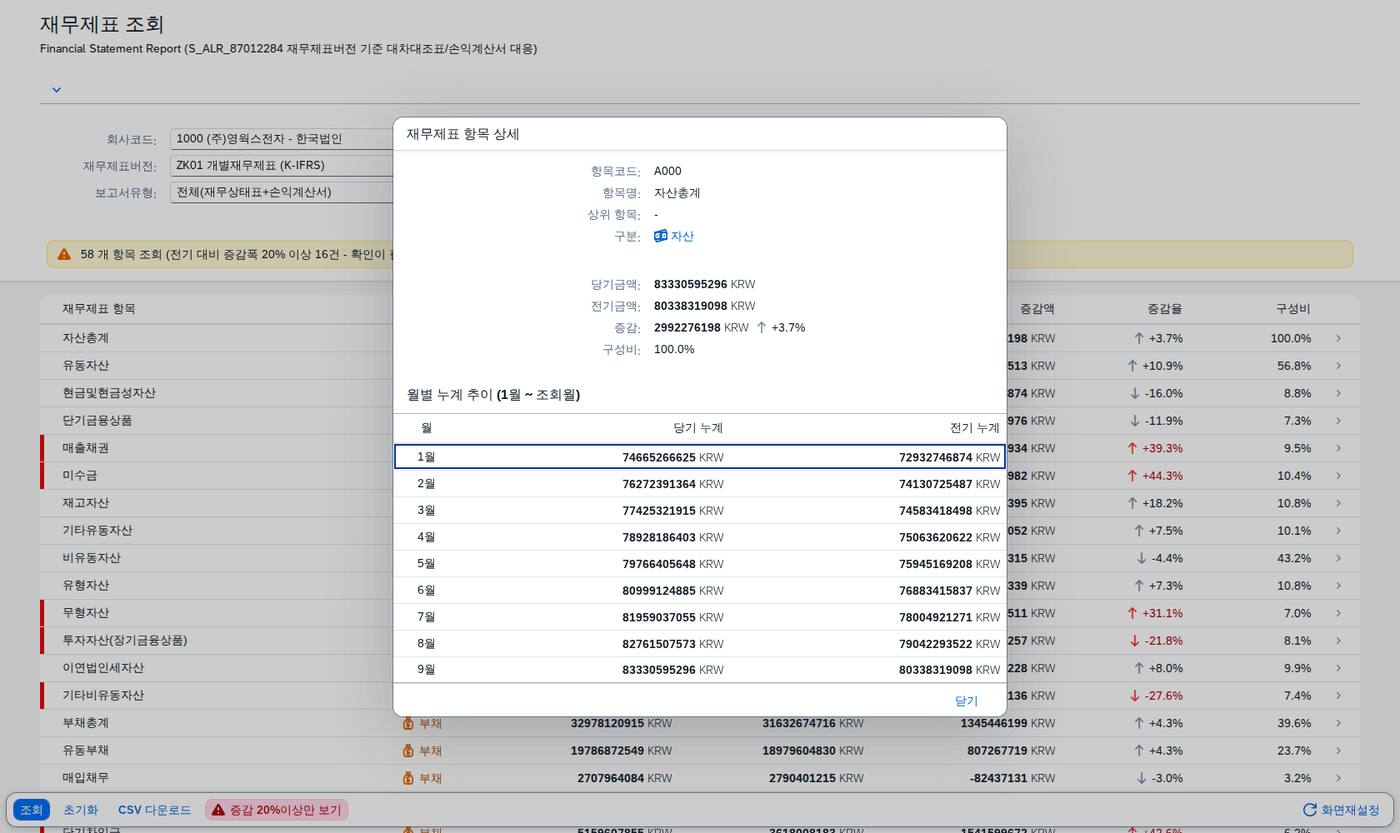Click the 초기화 button
This screenshot has width=1400, height=833.
coord(80,810)
